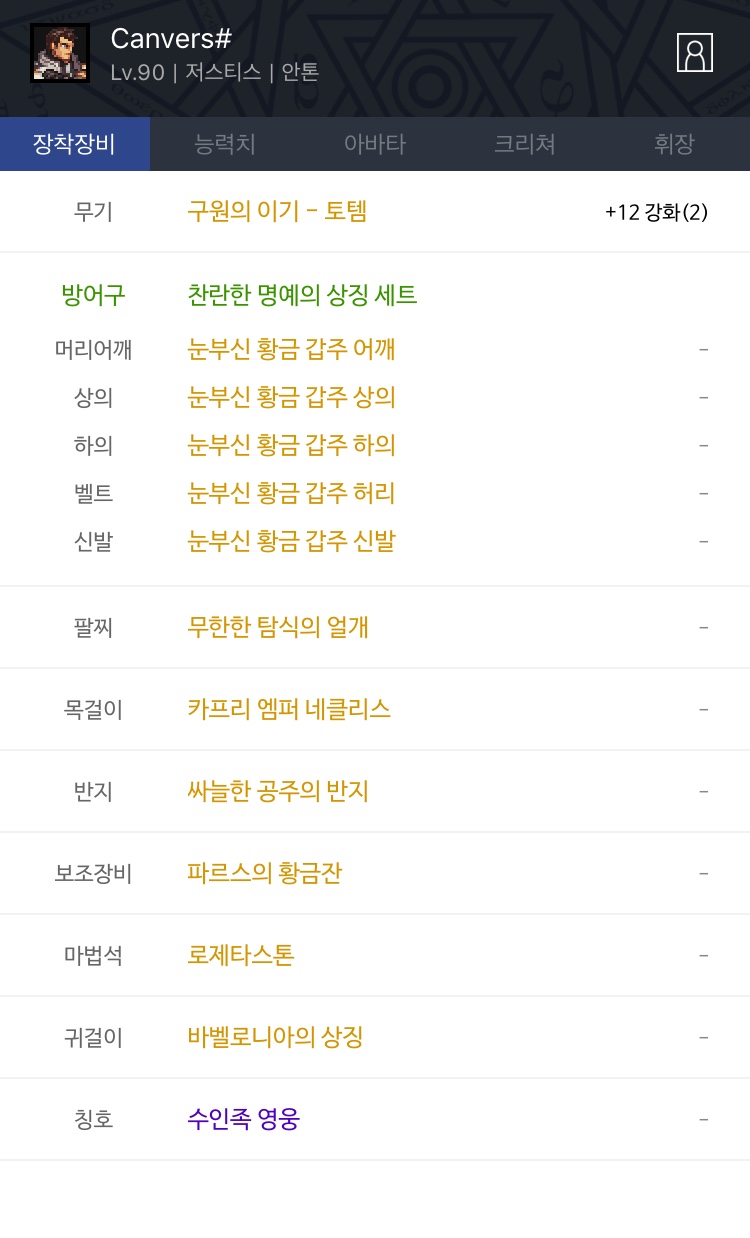Image resolution: width=750 pixels, height=1238 pixels.
Task: View 눈부신 황금 갑주 상의 item
Action: point(291,397)
